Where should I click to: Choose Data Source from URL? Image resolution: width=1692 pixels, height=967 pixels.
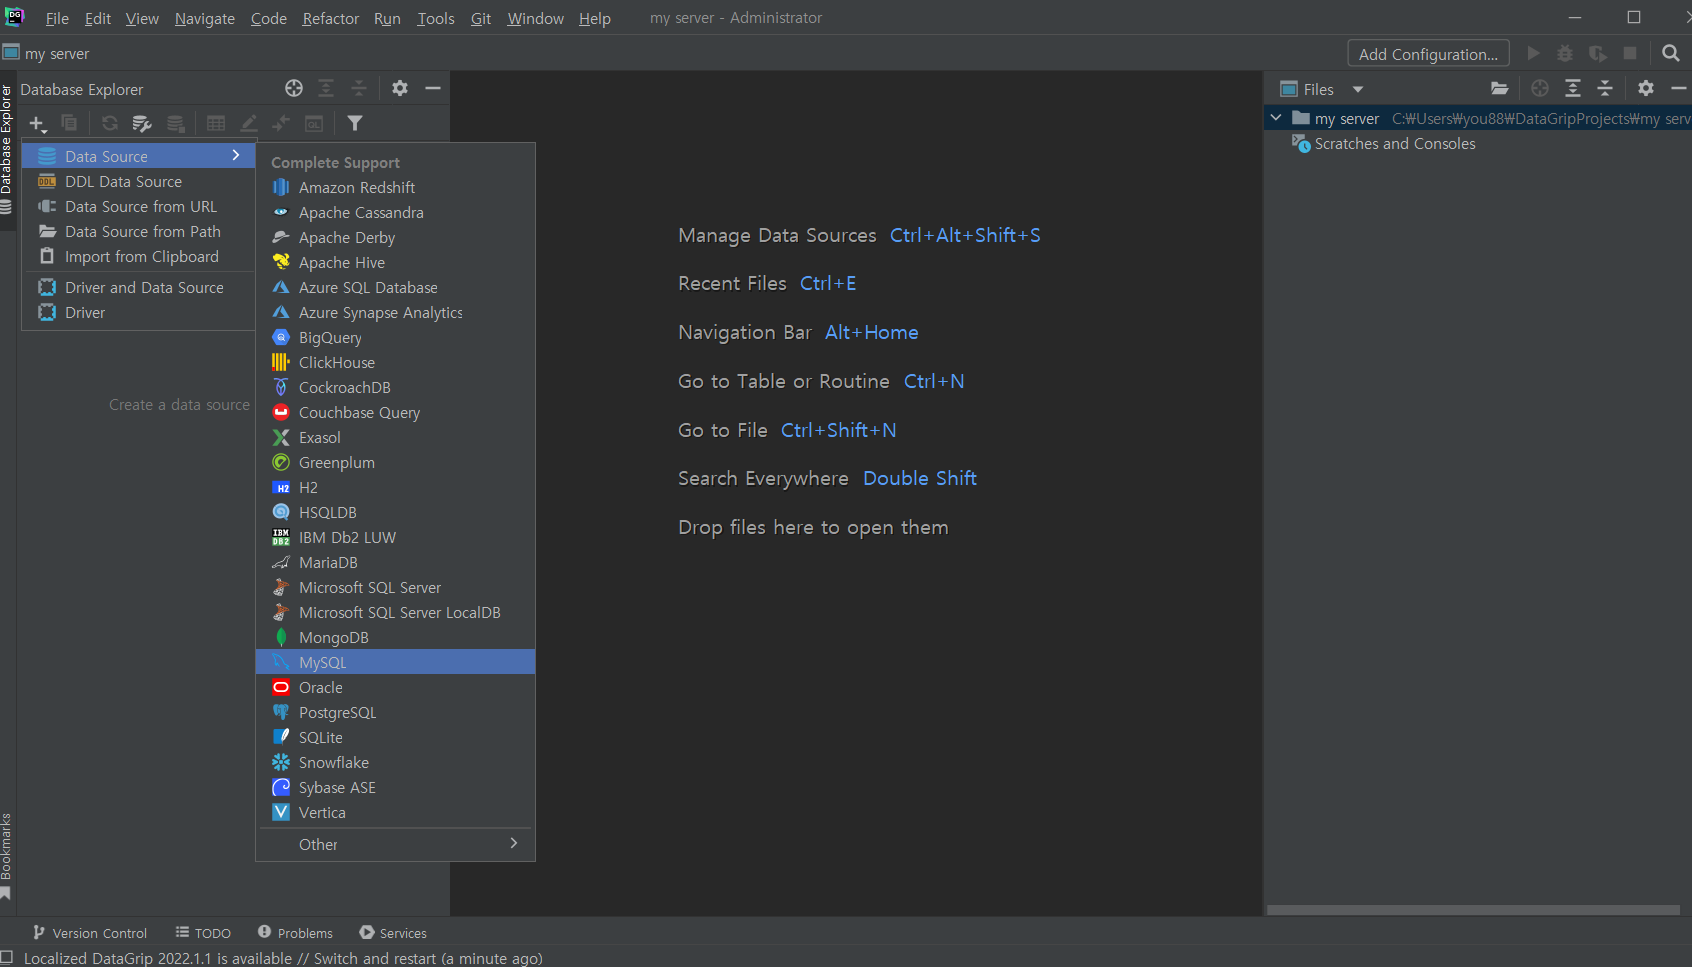[140, 206]
